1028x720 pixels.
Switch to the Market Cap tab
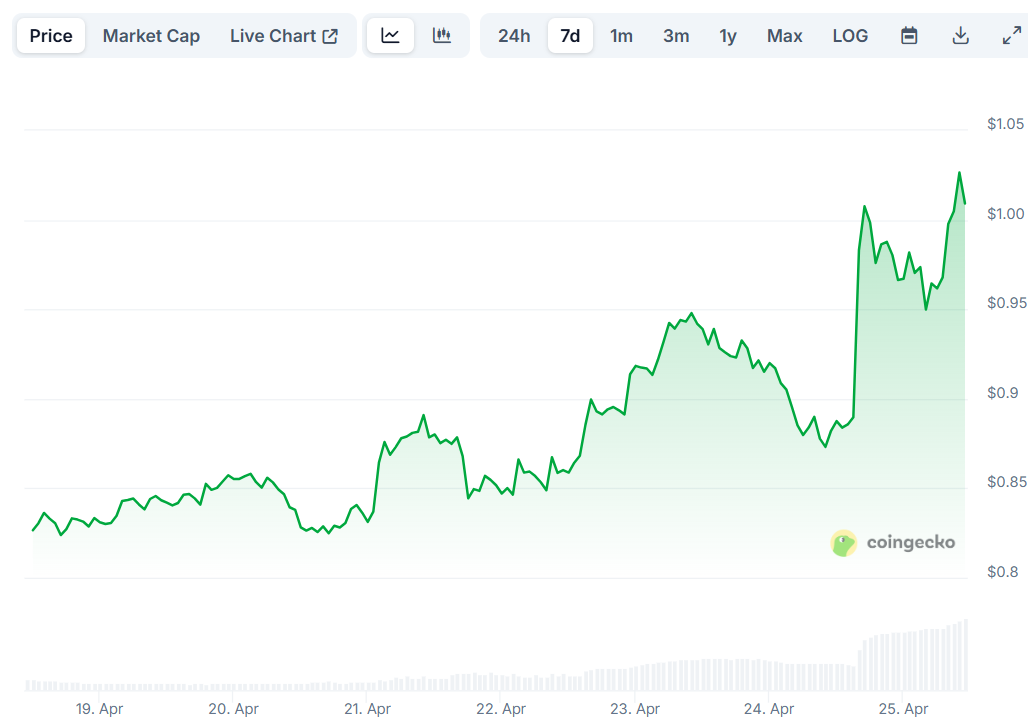[151, 36]
